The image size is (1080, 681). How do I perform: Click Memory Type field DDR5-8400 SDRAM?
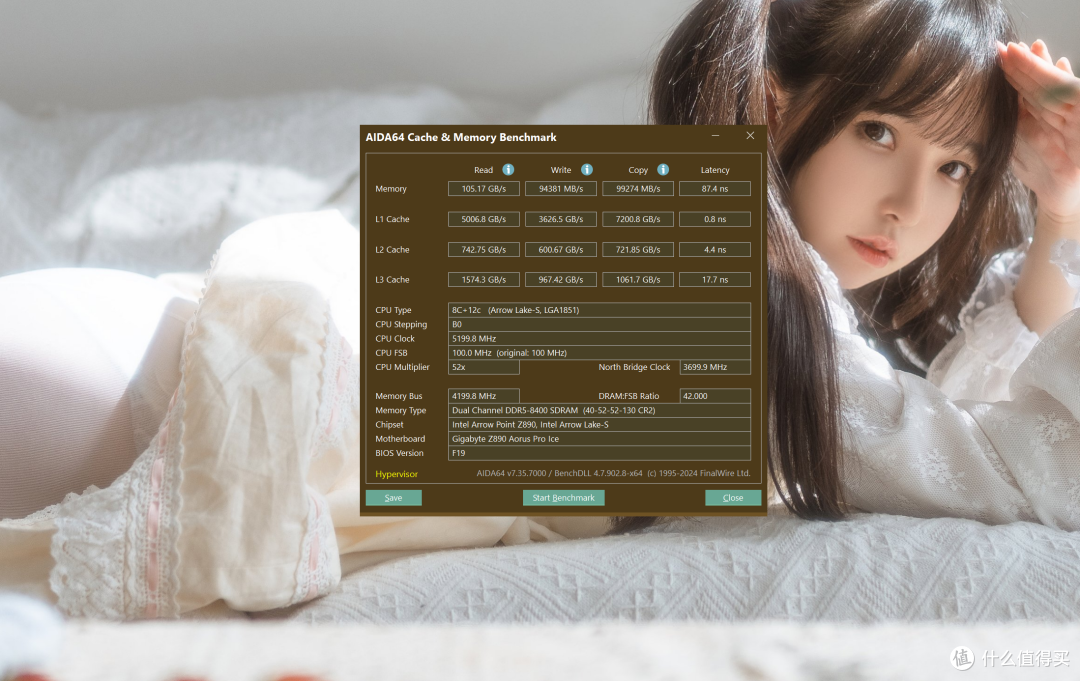click(x=599, y=410)
